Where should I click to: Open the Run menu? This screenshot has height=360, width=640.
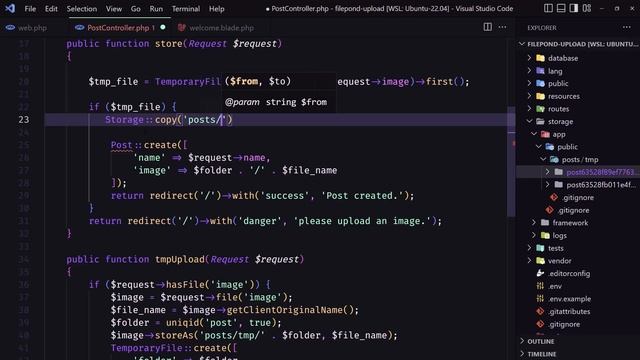pos(156,9)
